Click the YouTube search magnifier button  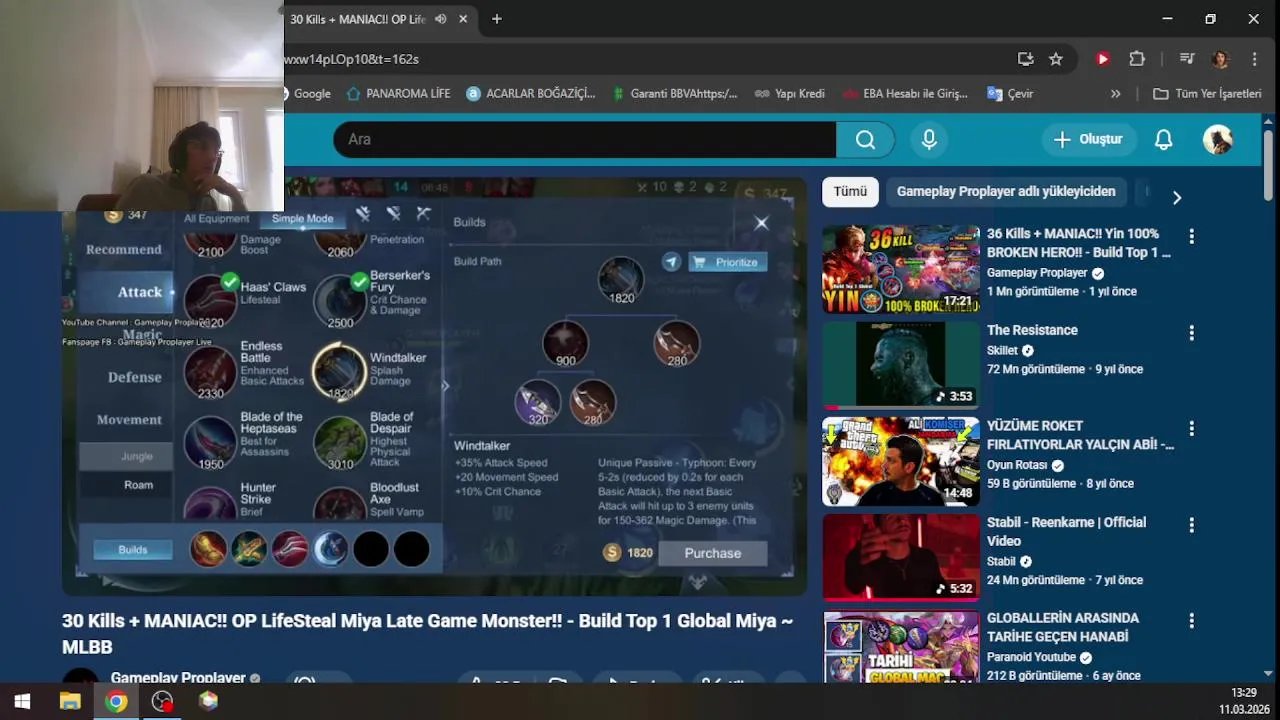[866, 140]
